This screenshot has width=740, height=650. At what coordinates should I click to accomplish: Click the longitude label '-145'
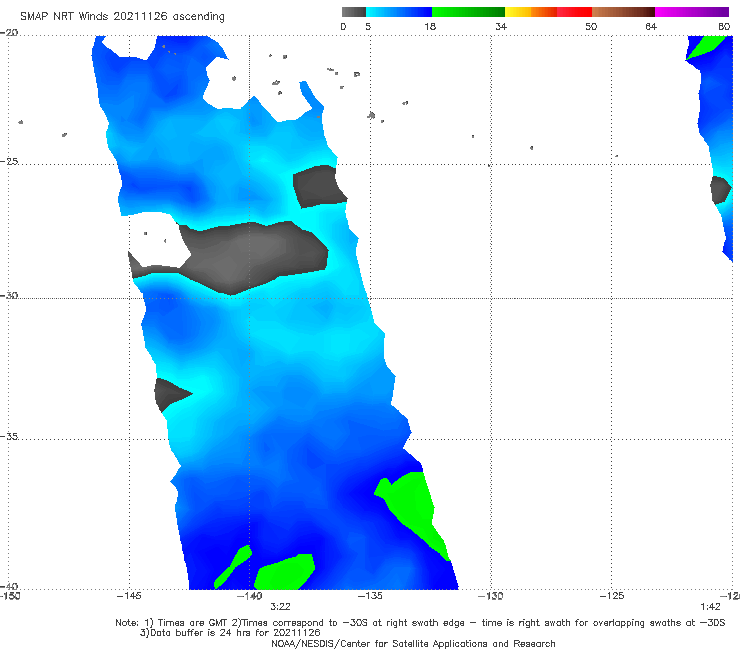[x=129, y=596]
